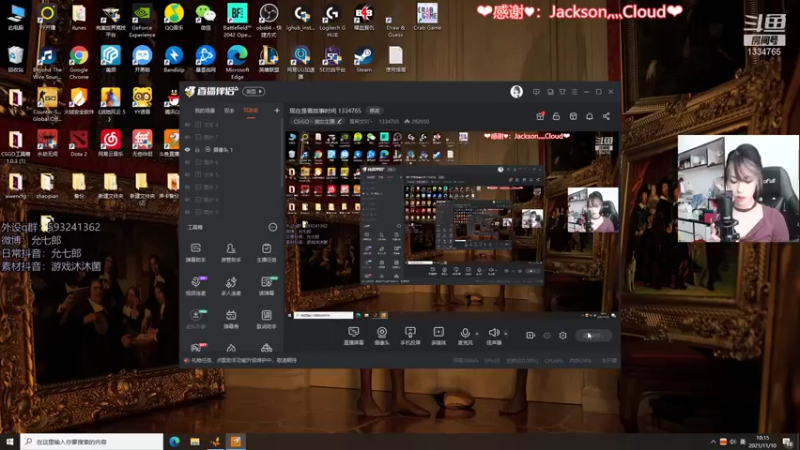The height and width of the screenshot is (450, 800).
Task: Open Edge from the taskbar
Action: 174,441
